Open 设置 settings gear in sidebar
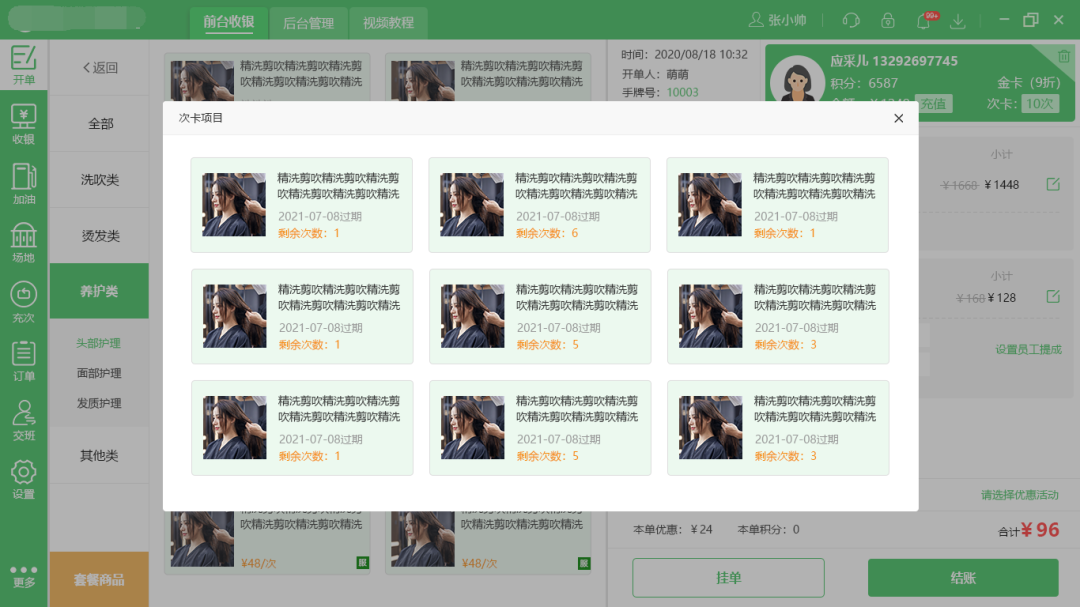Screen dimensions: 1080x607 23,478
